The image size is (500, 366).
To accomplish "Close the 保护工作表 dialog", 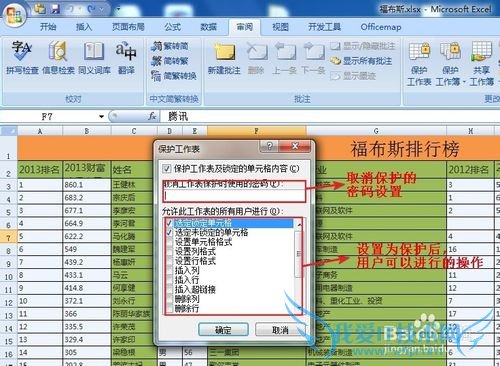I will point(295,146).
